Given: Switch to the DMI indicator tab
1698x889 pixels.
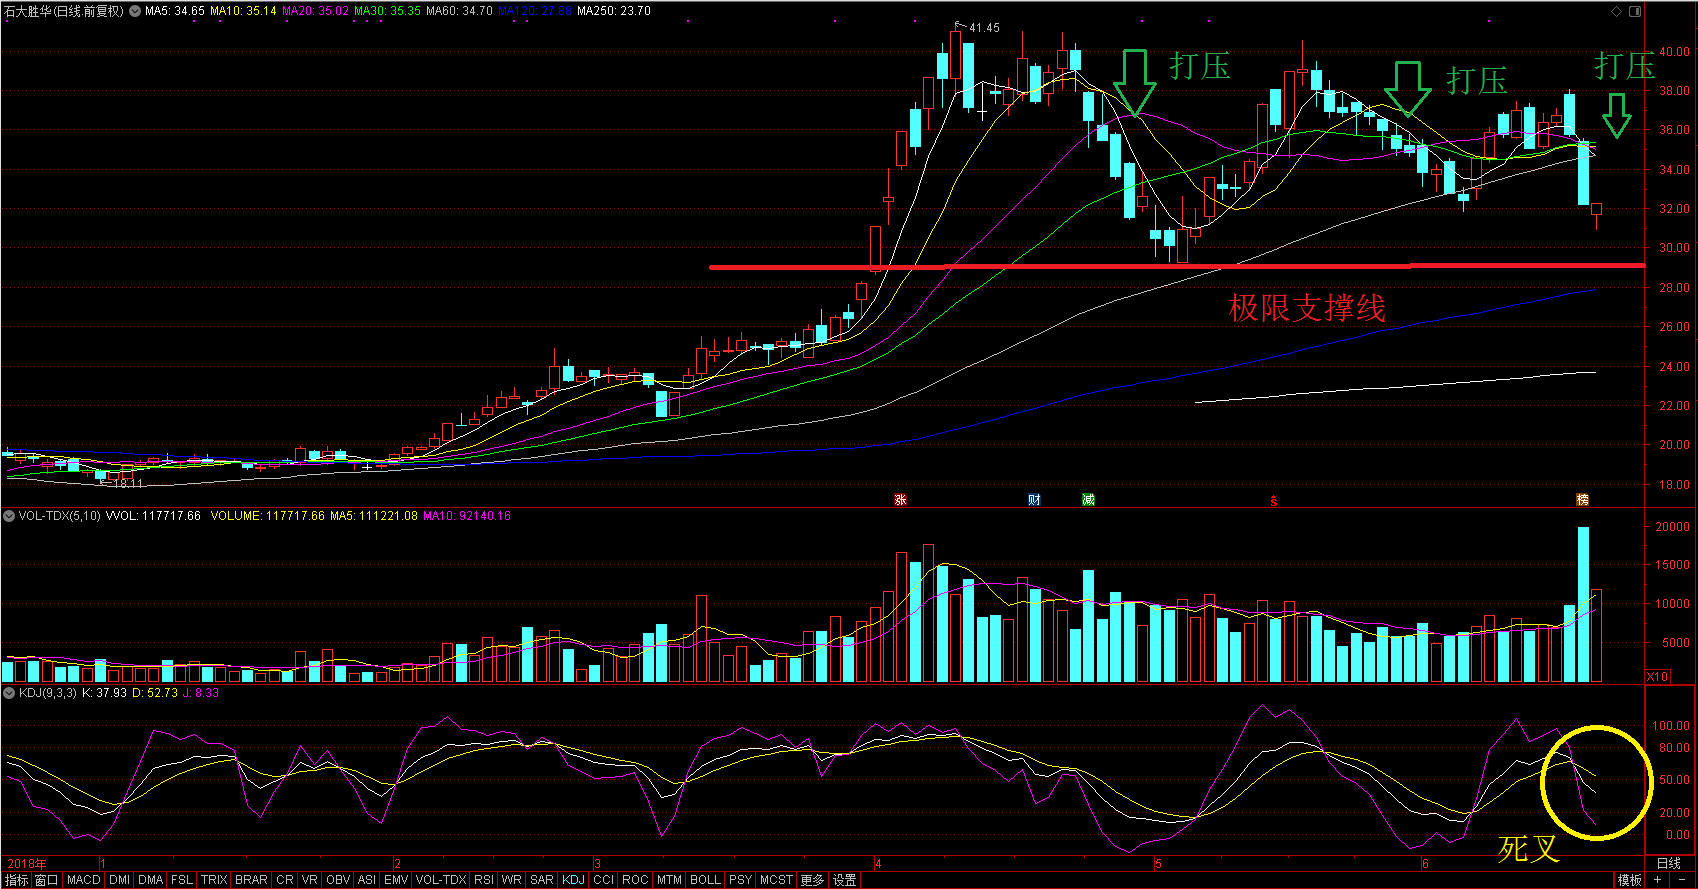Looking at the screenshot, I should 120,880.
